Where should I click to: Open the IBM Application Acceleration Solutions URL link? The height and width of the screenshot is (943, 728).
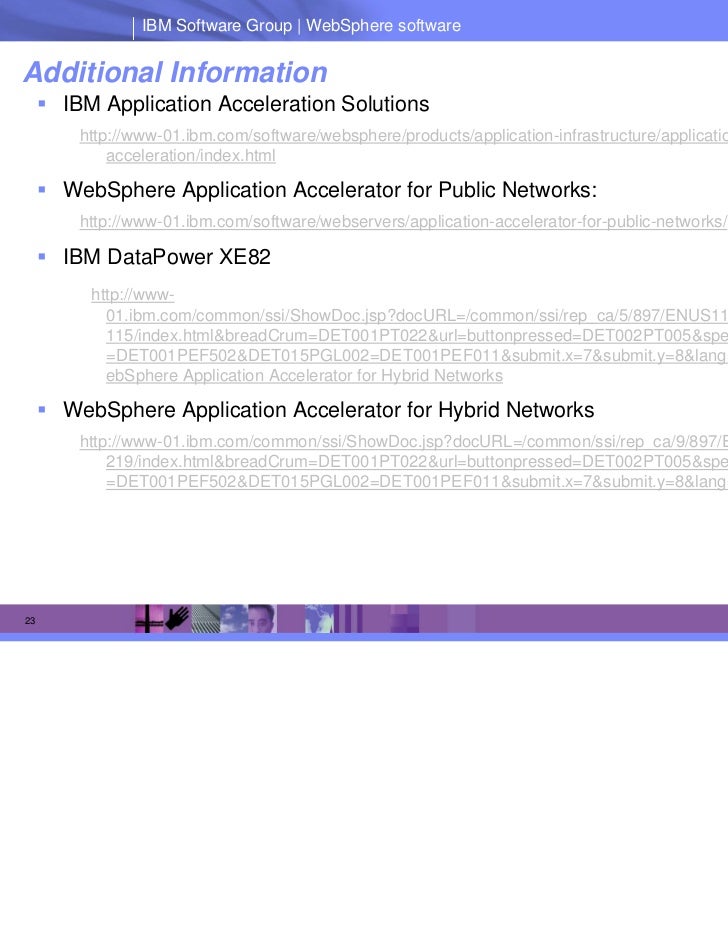click(403, 145)
